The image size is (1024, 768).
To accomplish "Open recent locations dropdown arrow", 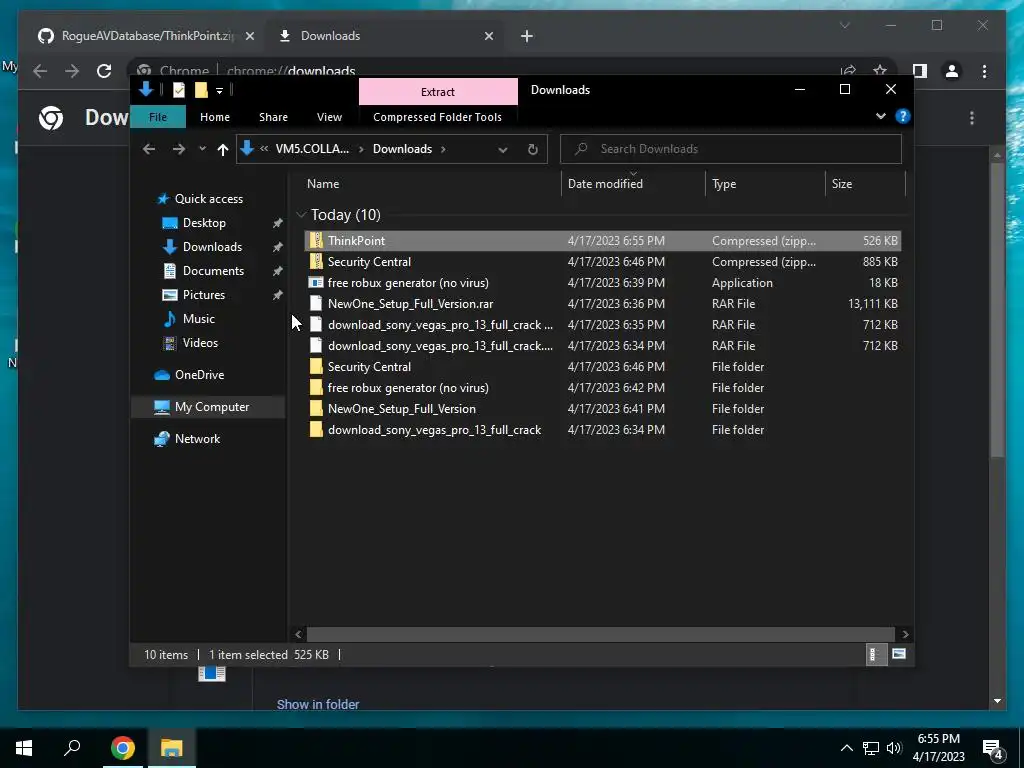I will coord(202,149).
